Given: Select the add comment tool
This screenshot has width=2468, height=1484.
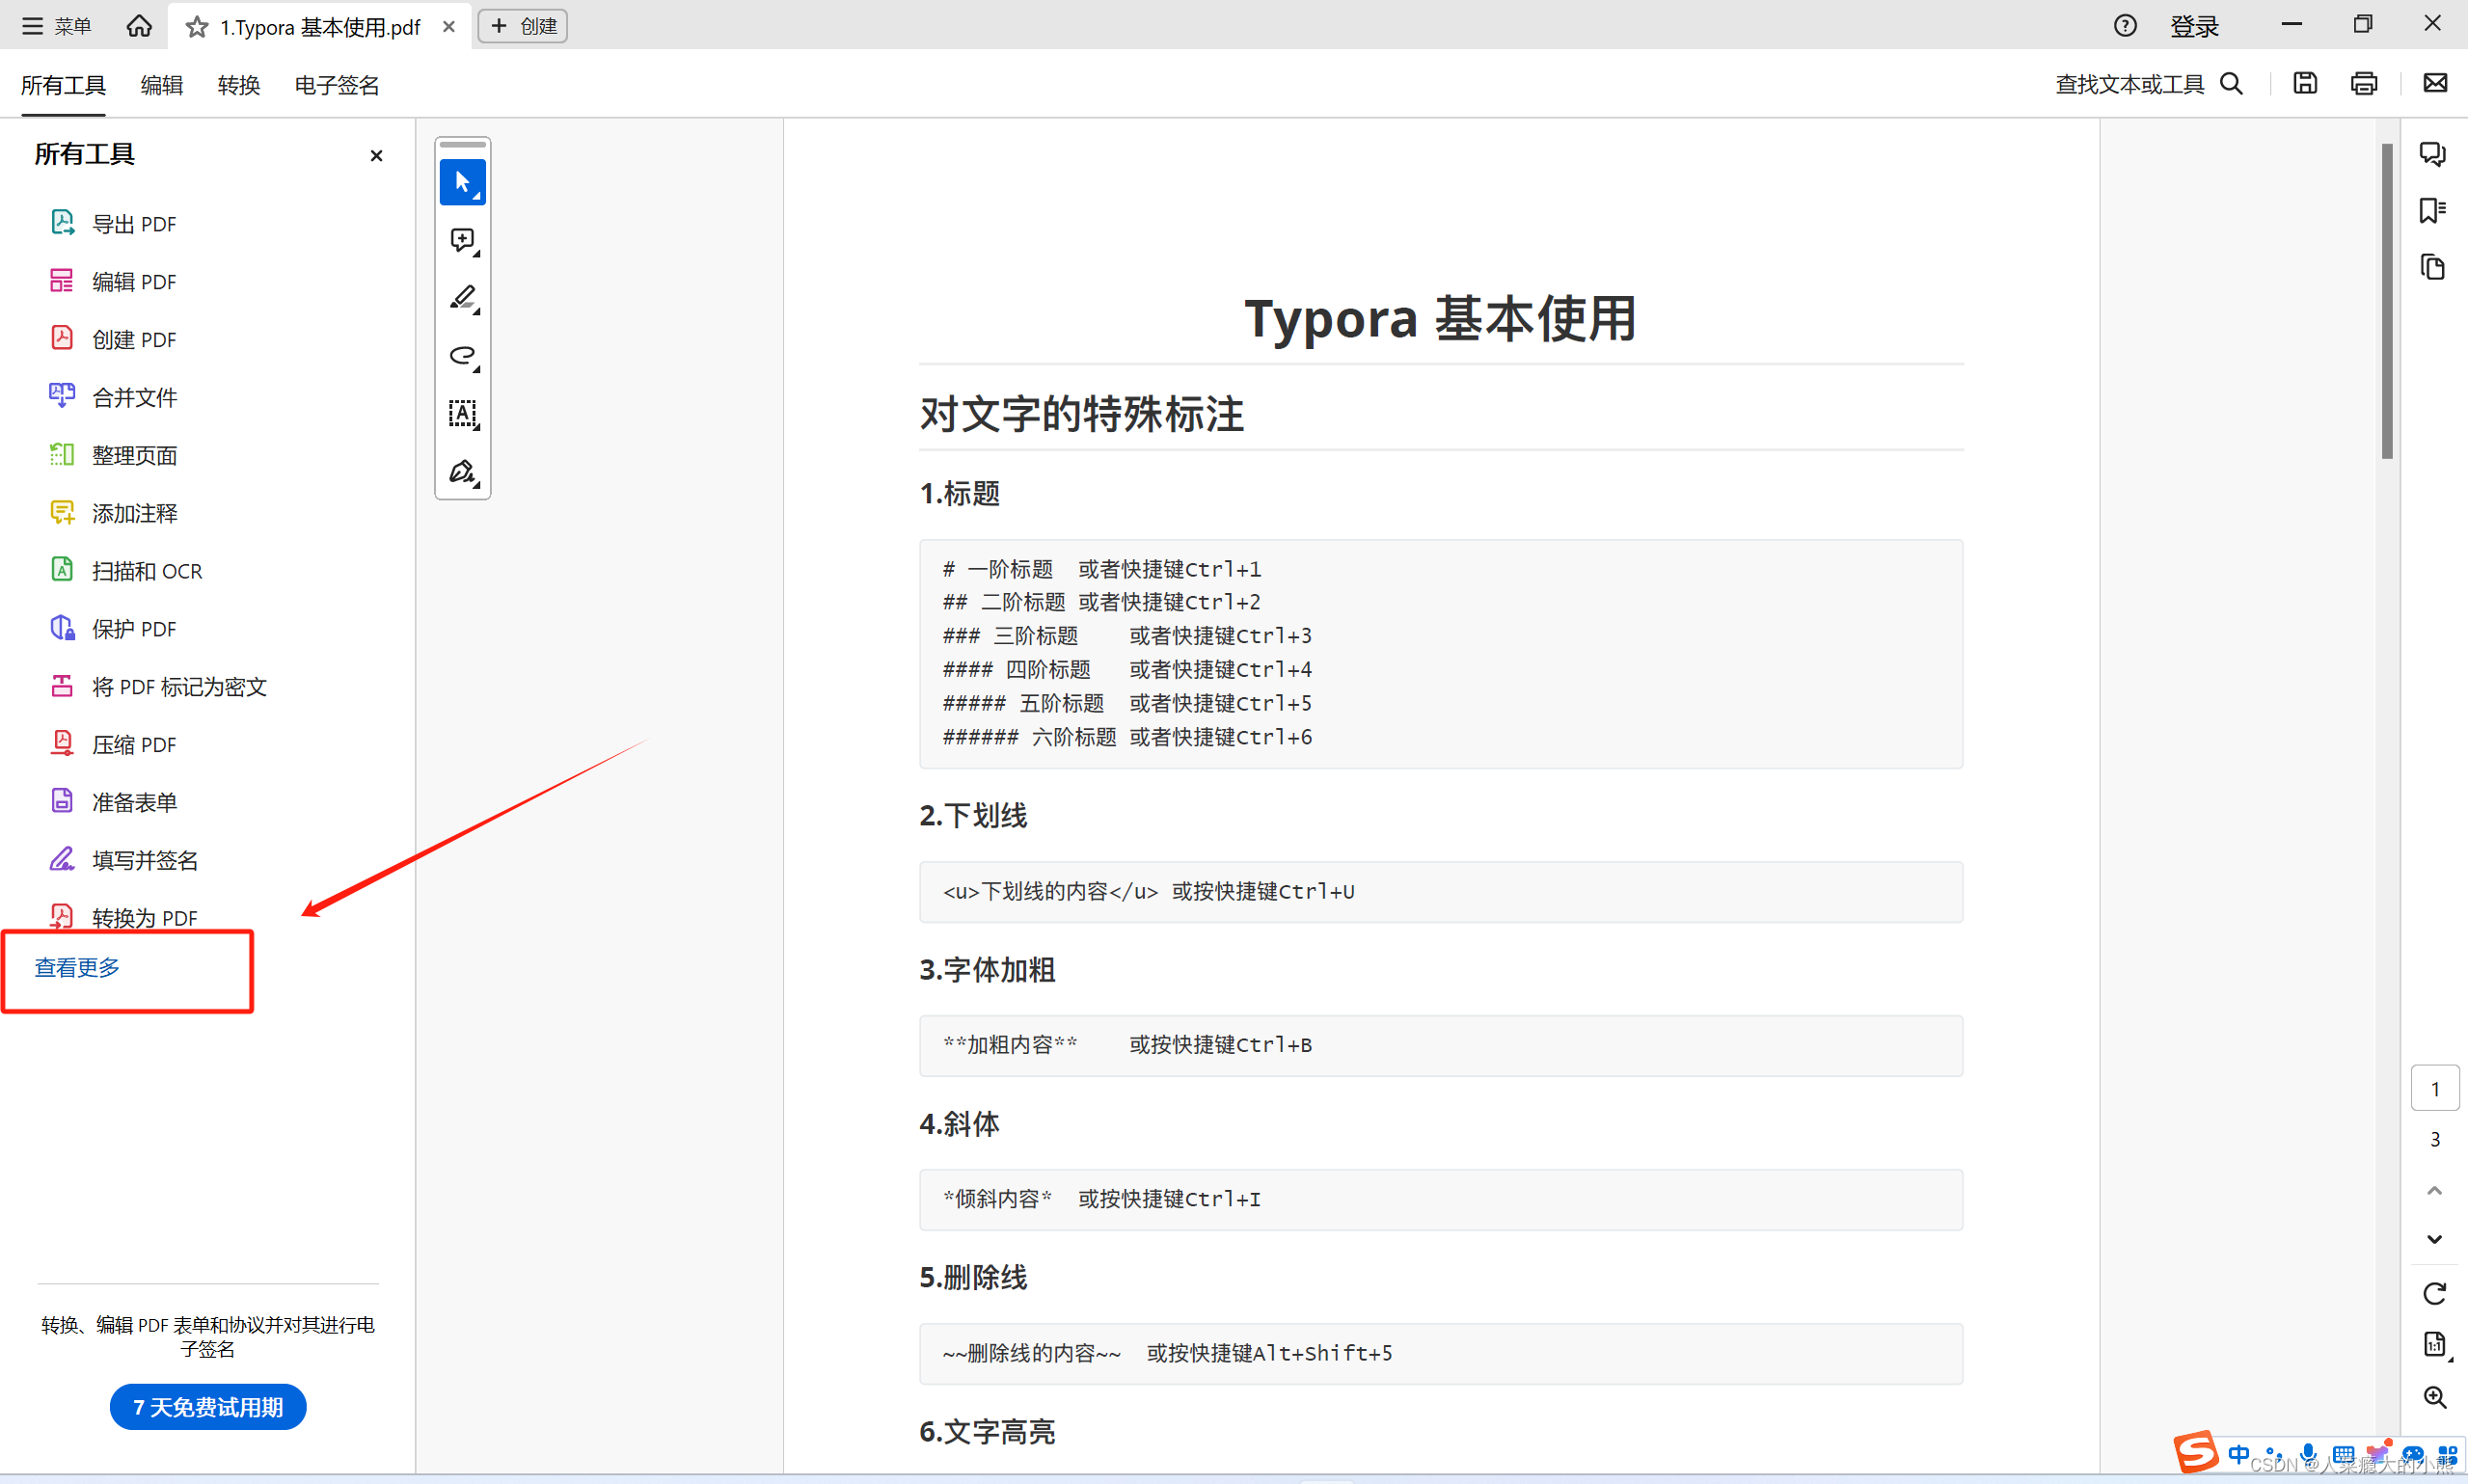Looking at the screenshot, I should [x=462, y=240].
